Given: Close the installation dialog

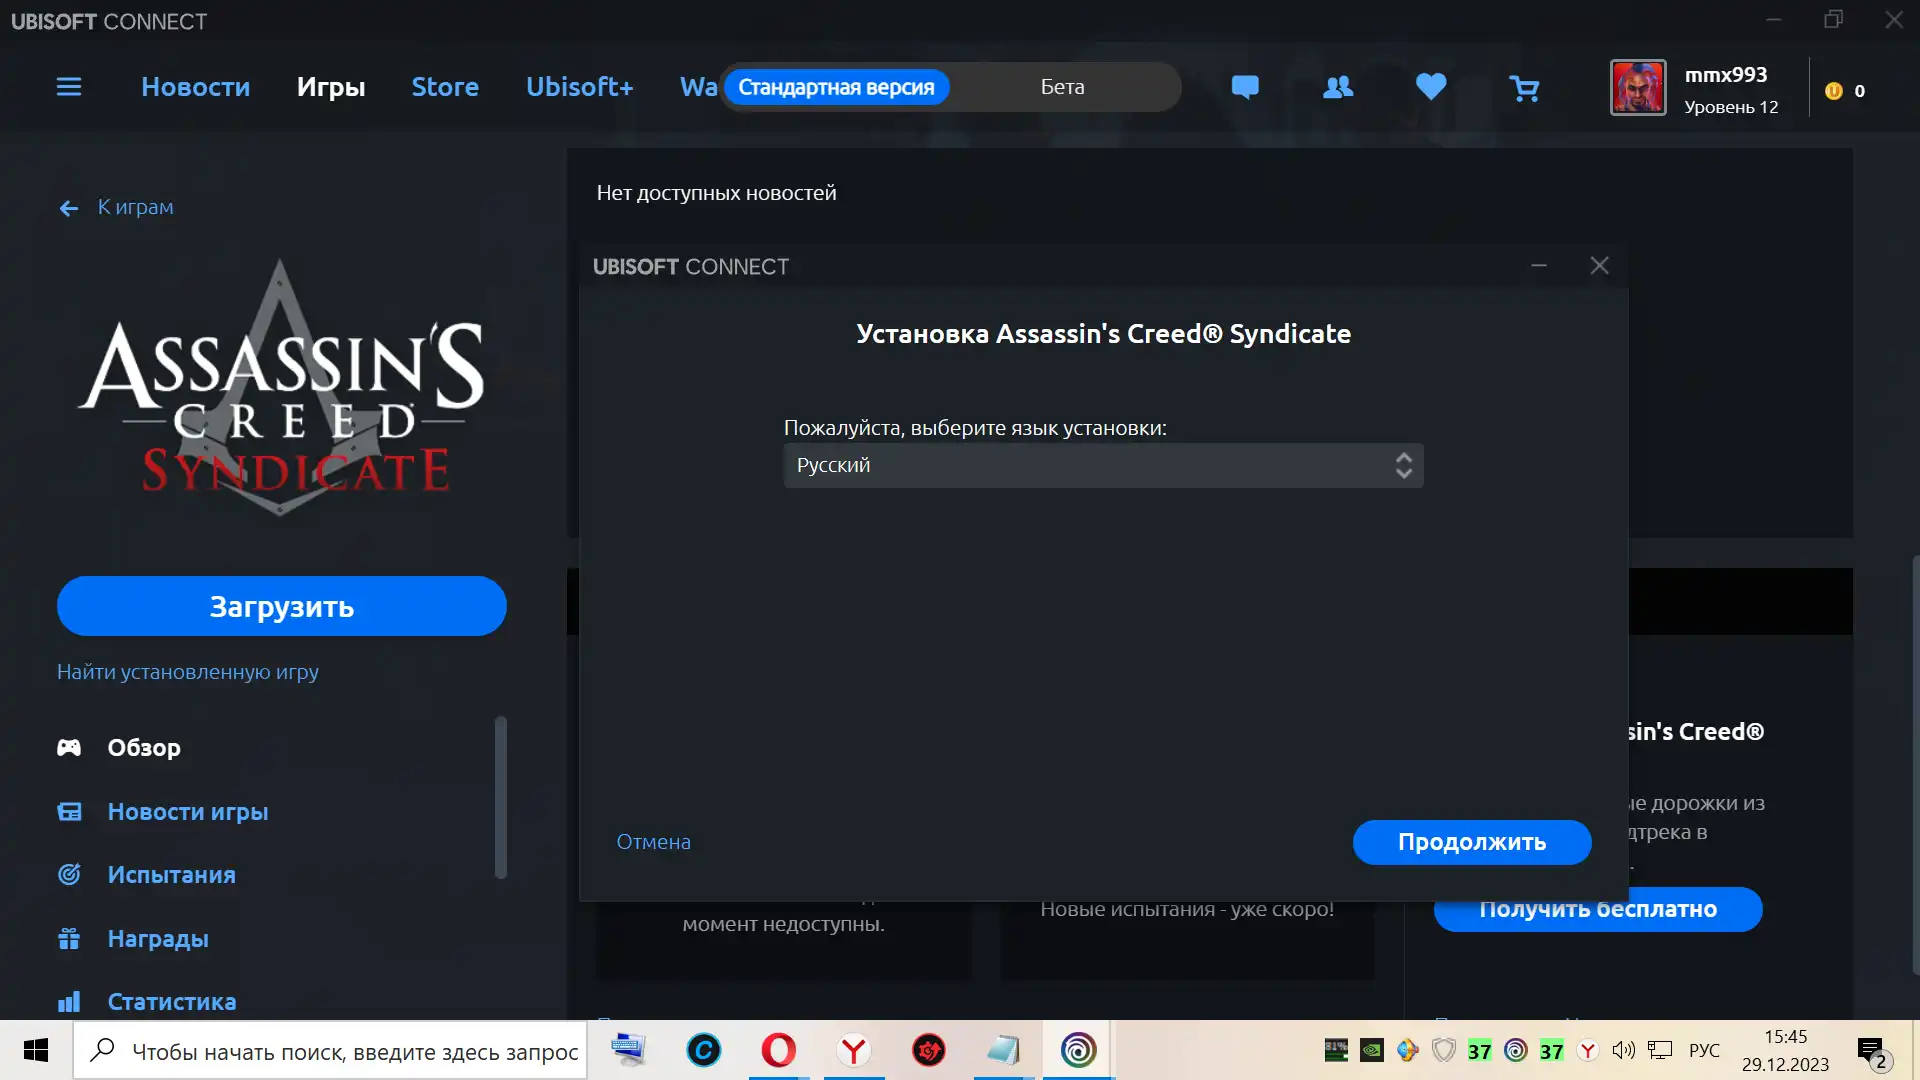Looking at the screenshot, I should (x=1600, y=265).
